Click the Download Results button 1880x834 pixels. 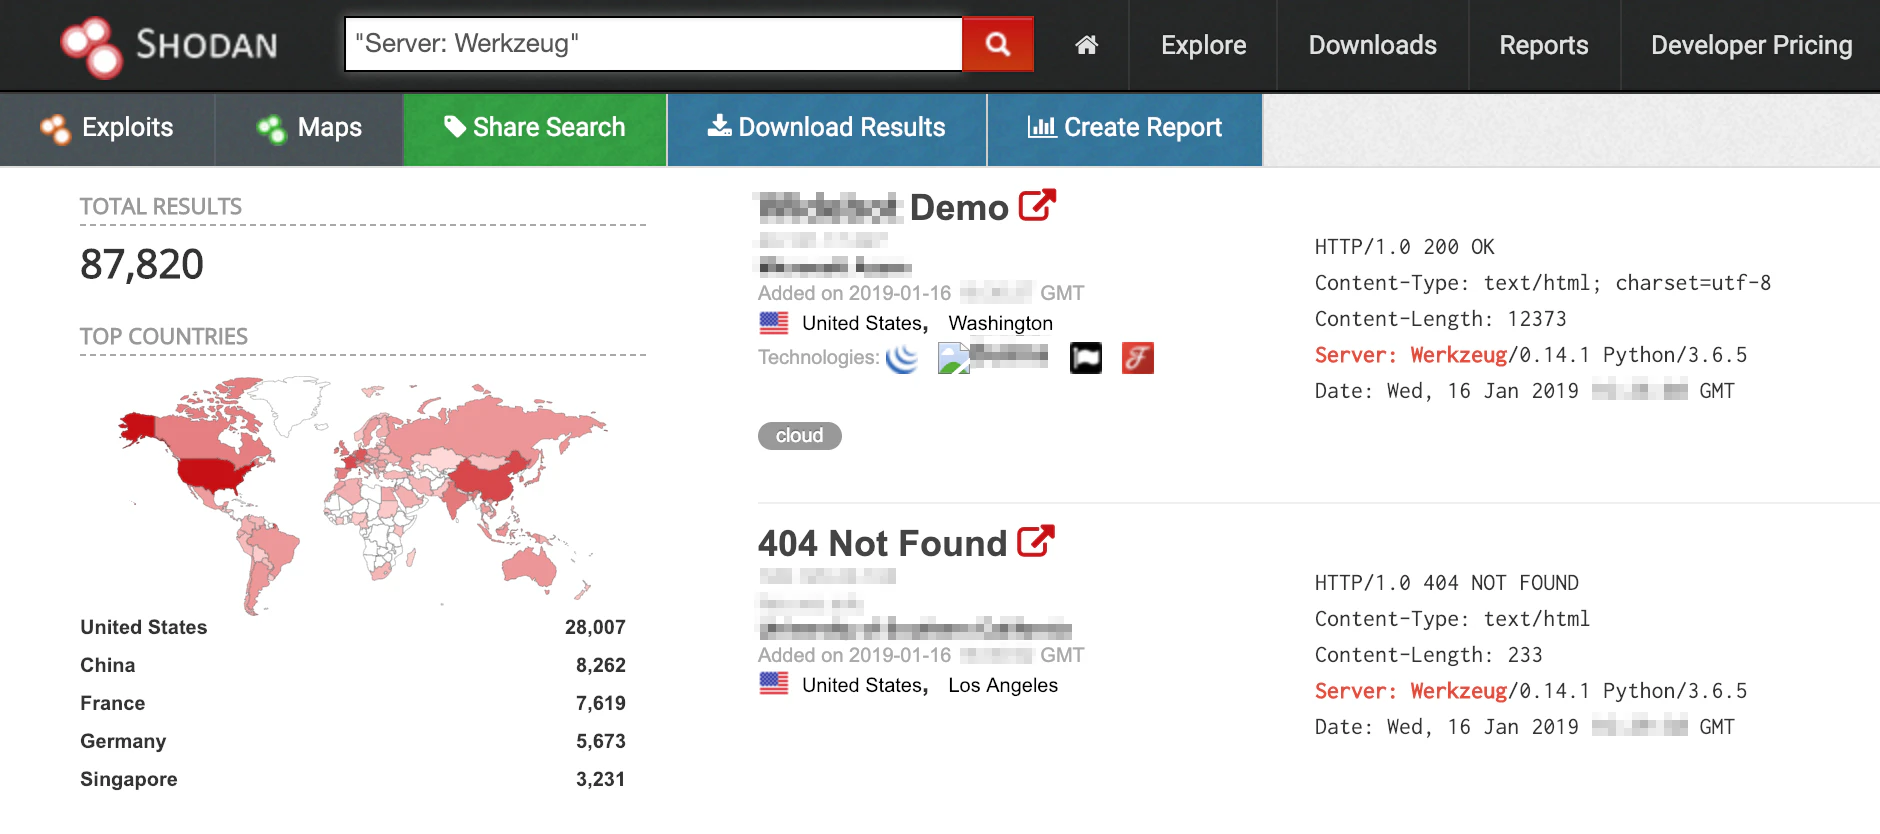pos(827,128)
